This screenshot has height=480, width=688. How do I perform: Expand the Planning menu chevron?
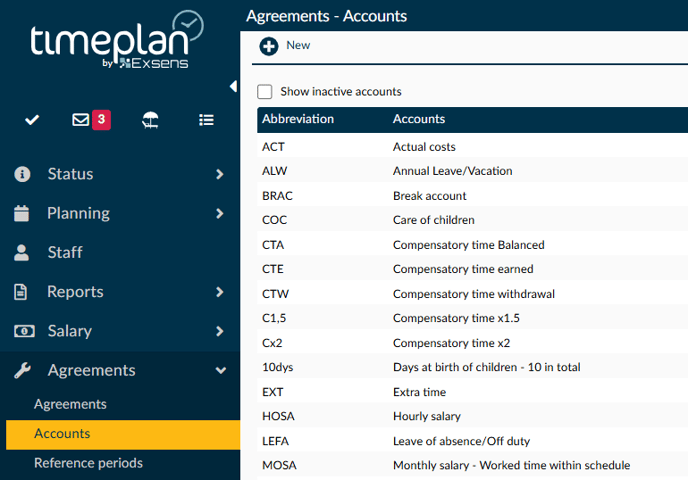coord(220,214)
